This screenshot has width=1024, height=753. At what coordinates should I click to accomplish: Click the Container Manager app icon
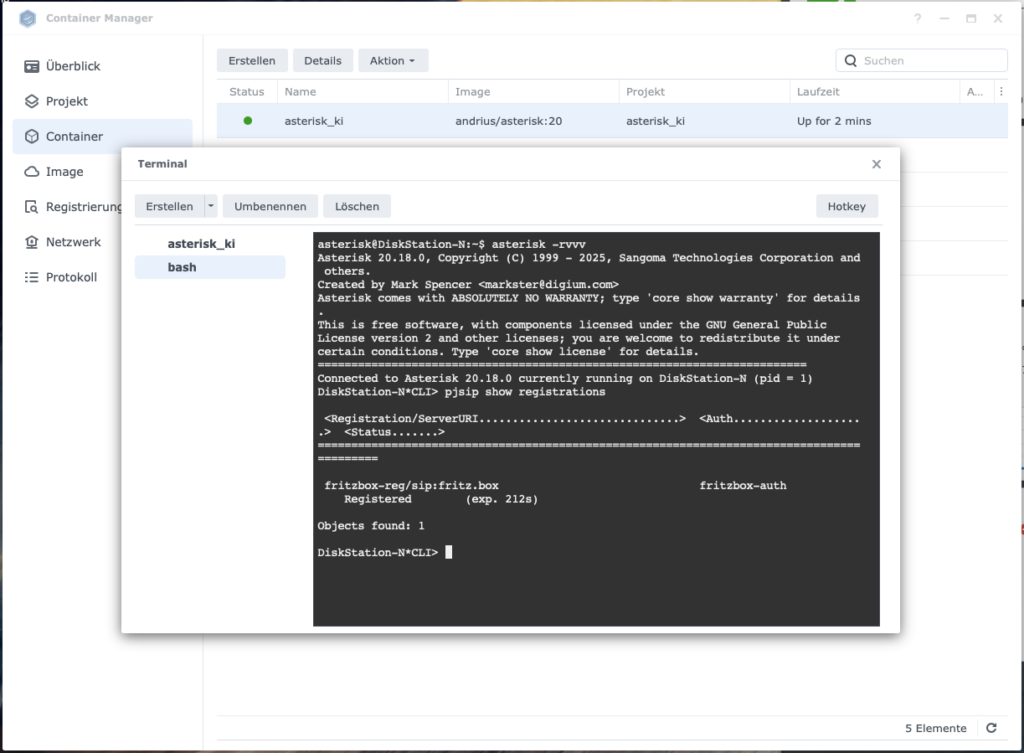click(28, 18)
